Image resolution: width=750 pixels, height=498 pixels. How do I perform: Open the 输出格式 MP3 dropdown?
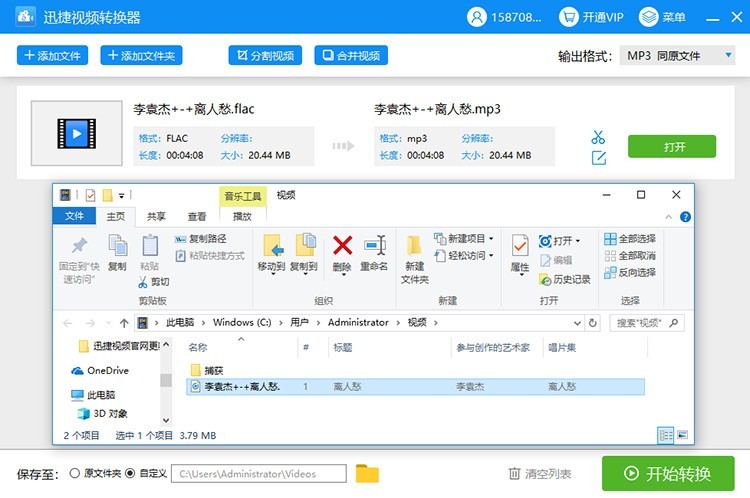pyautogui.click(x=676, y=56)
